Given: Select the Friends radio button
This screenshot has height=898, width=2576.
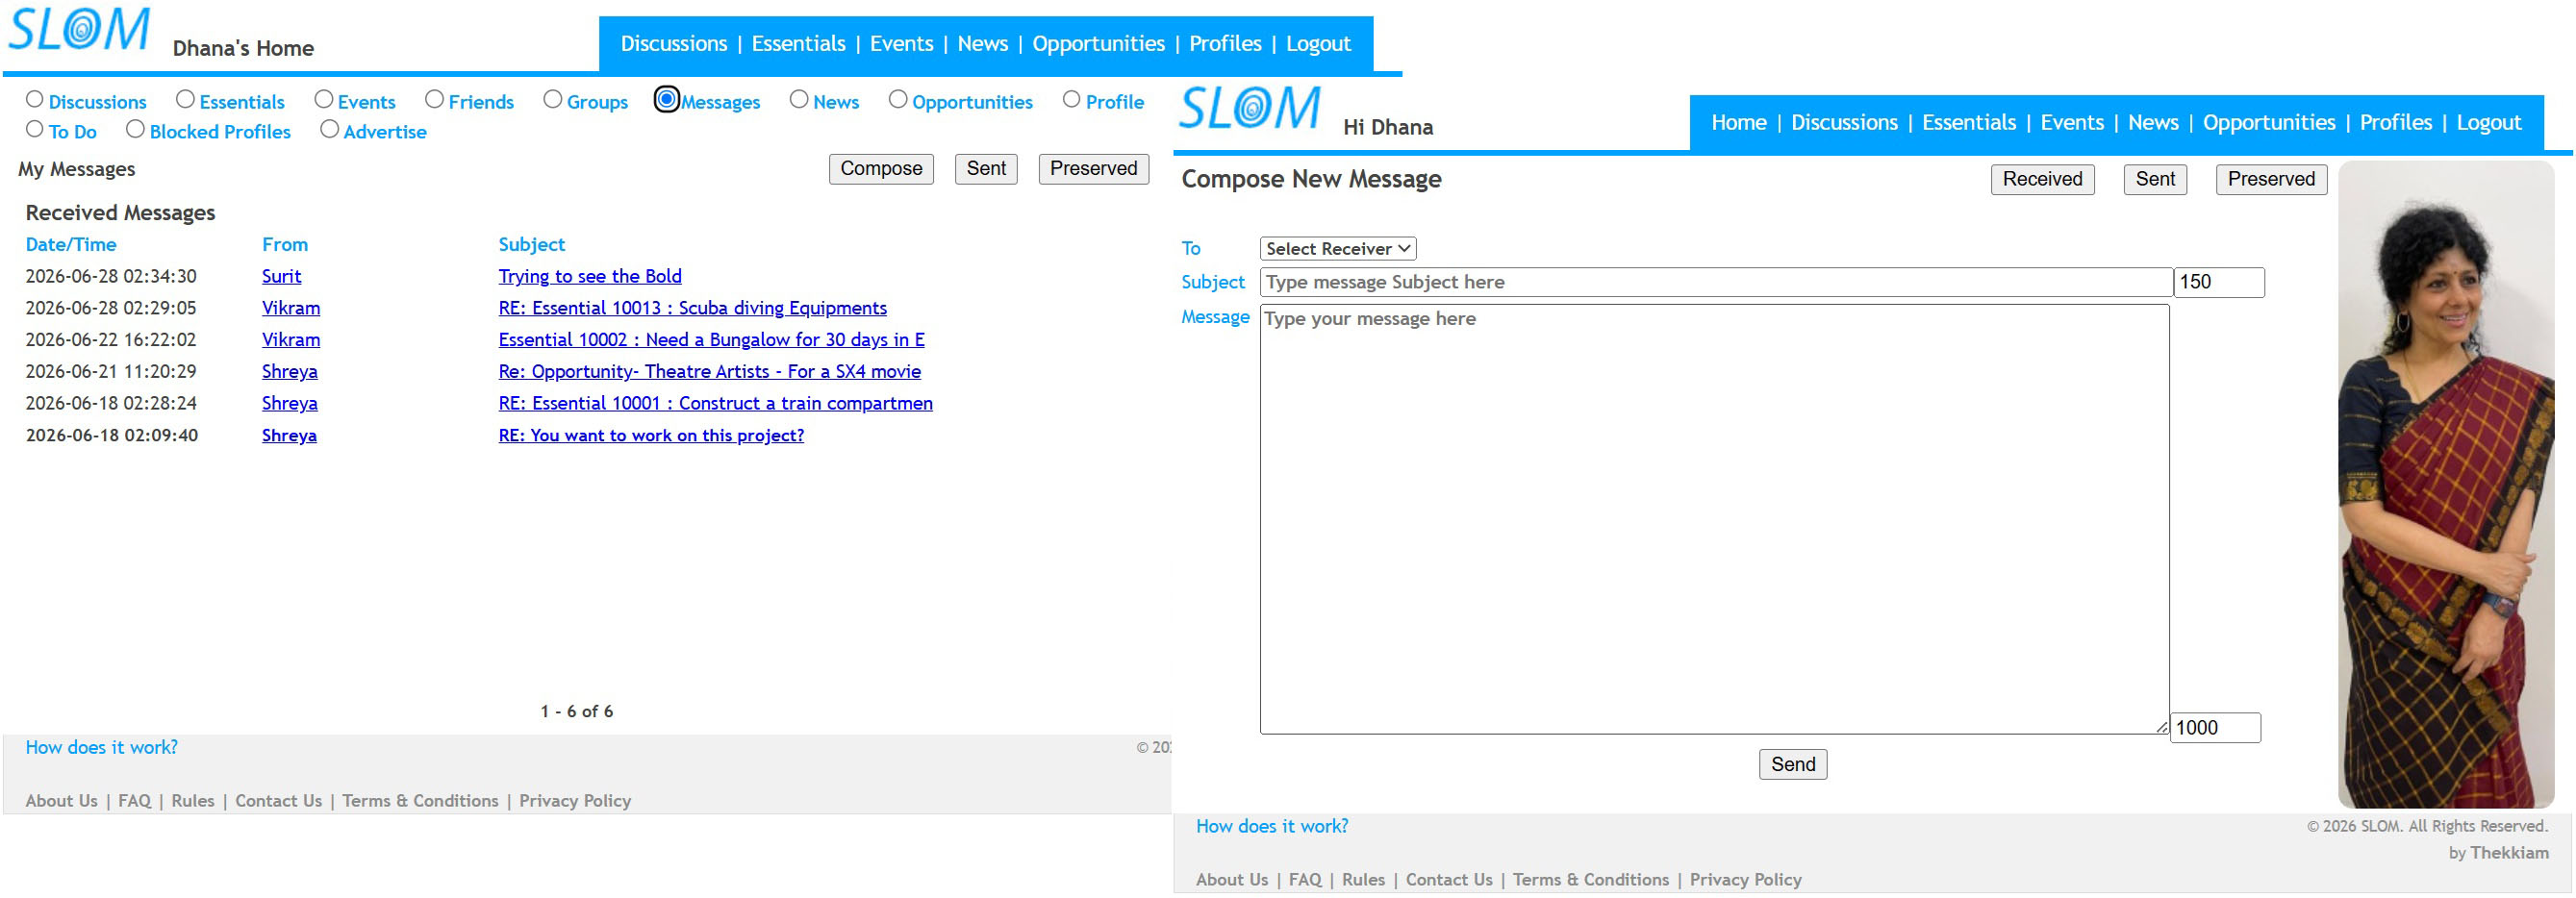Looking at the screenshot, I should (434, 100).
